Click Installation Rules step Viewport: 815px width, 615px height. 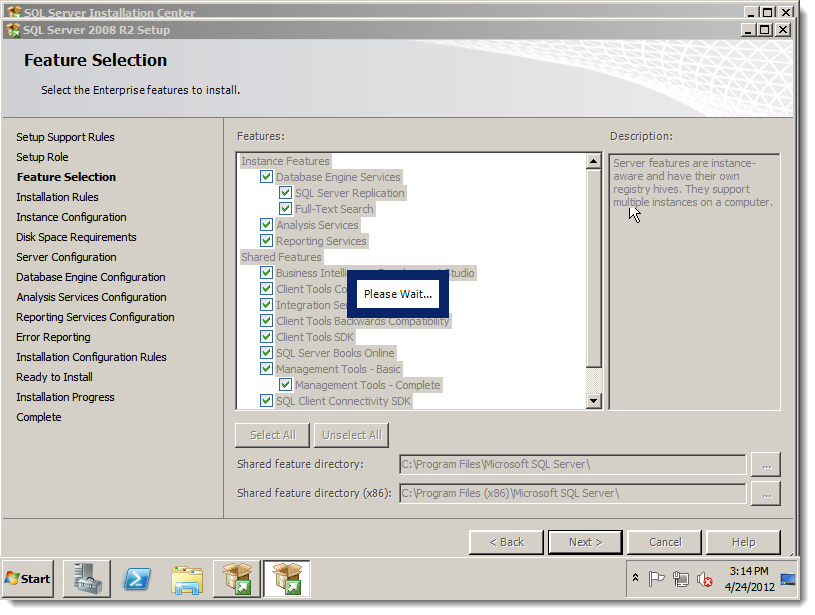click(x=57, y=197)
